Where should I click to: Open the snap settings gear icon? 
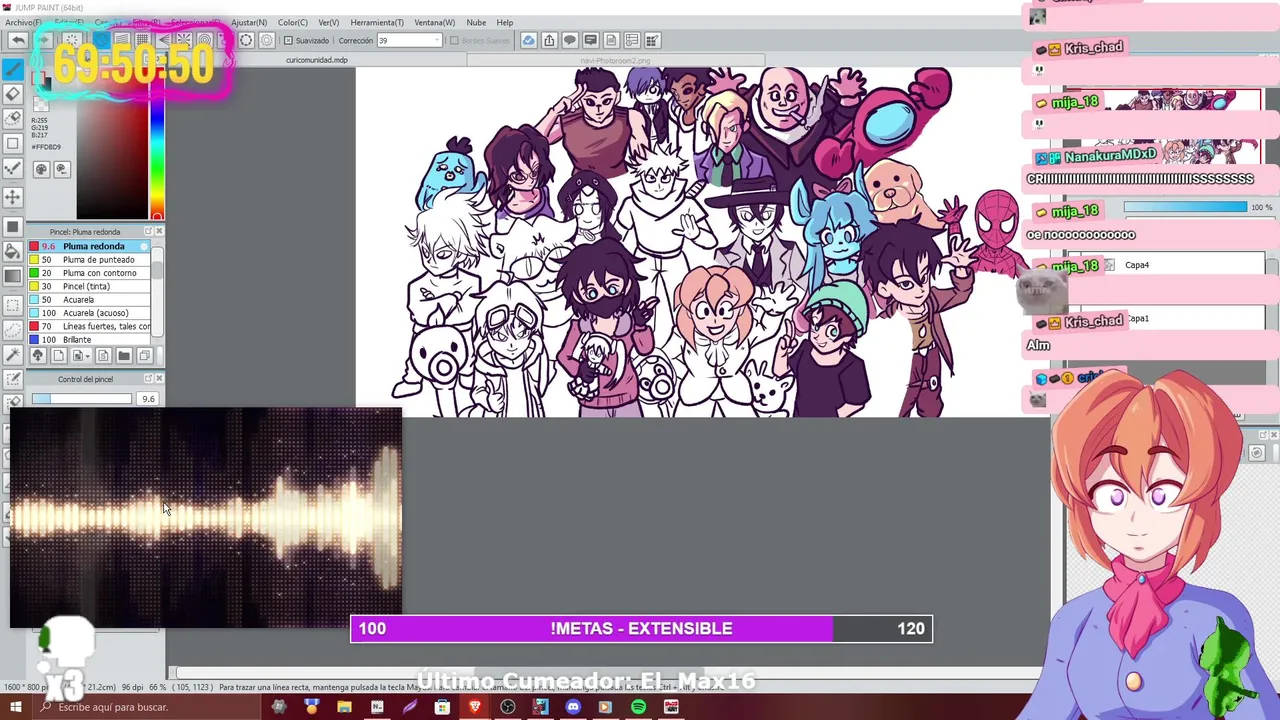point(267,40)
